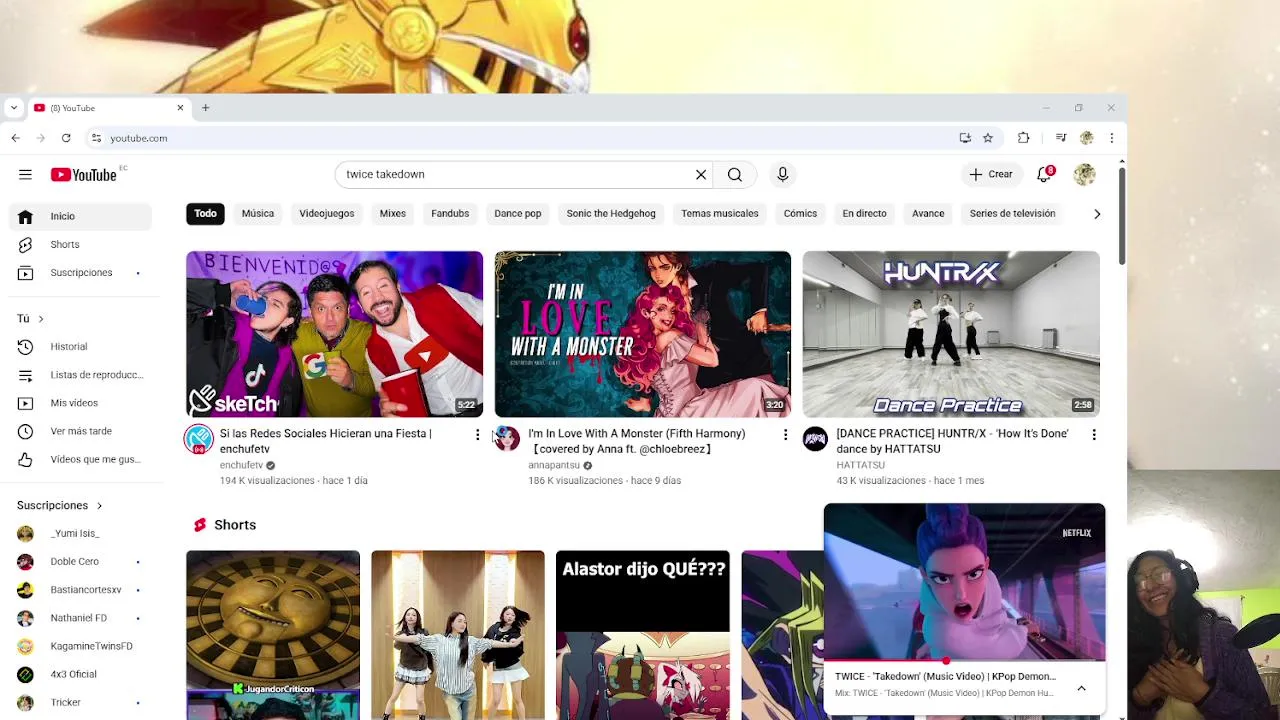Screen dimensions: 1280x720
Task: Go to the YouTube home logo
Action: click(84, 175)
